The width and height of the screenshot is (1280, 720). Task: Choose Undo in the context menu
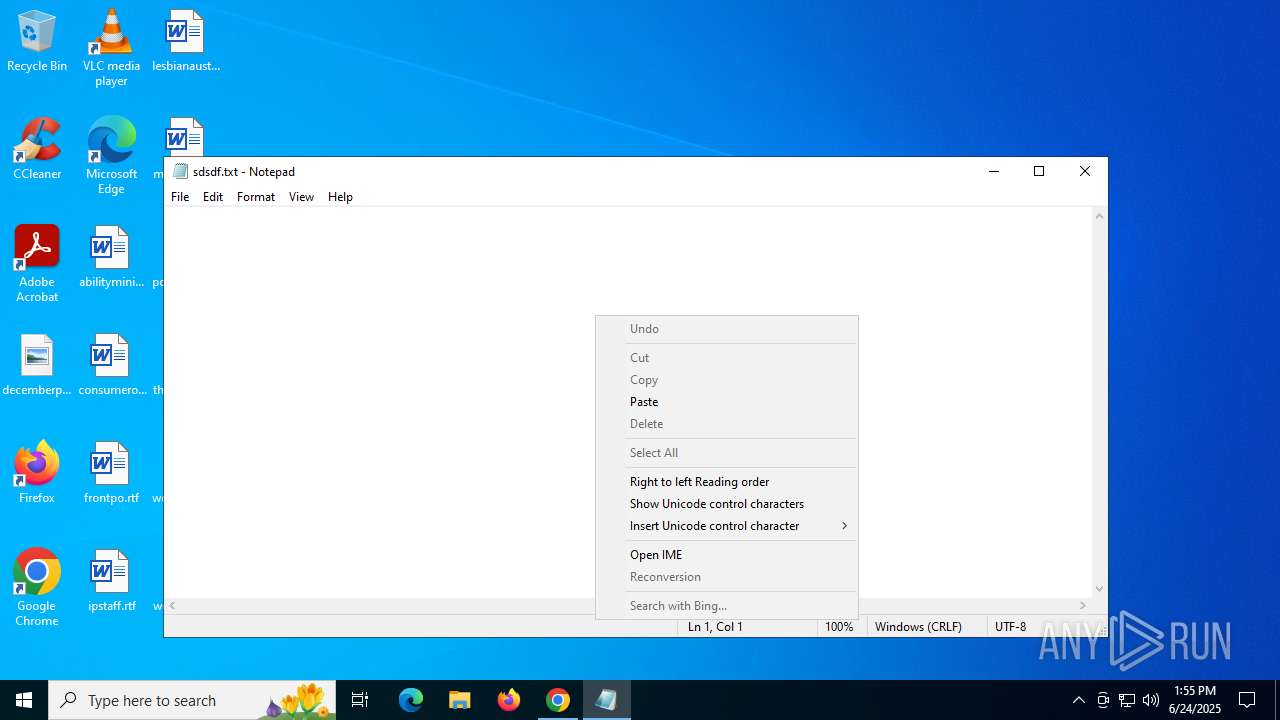tap(727, 329)
